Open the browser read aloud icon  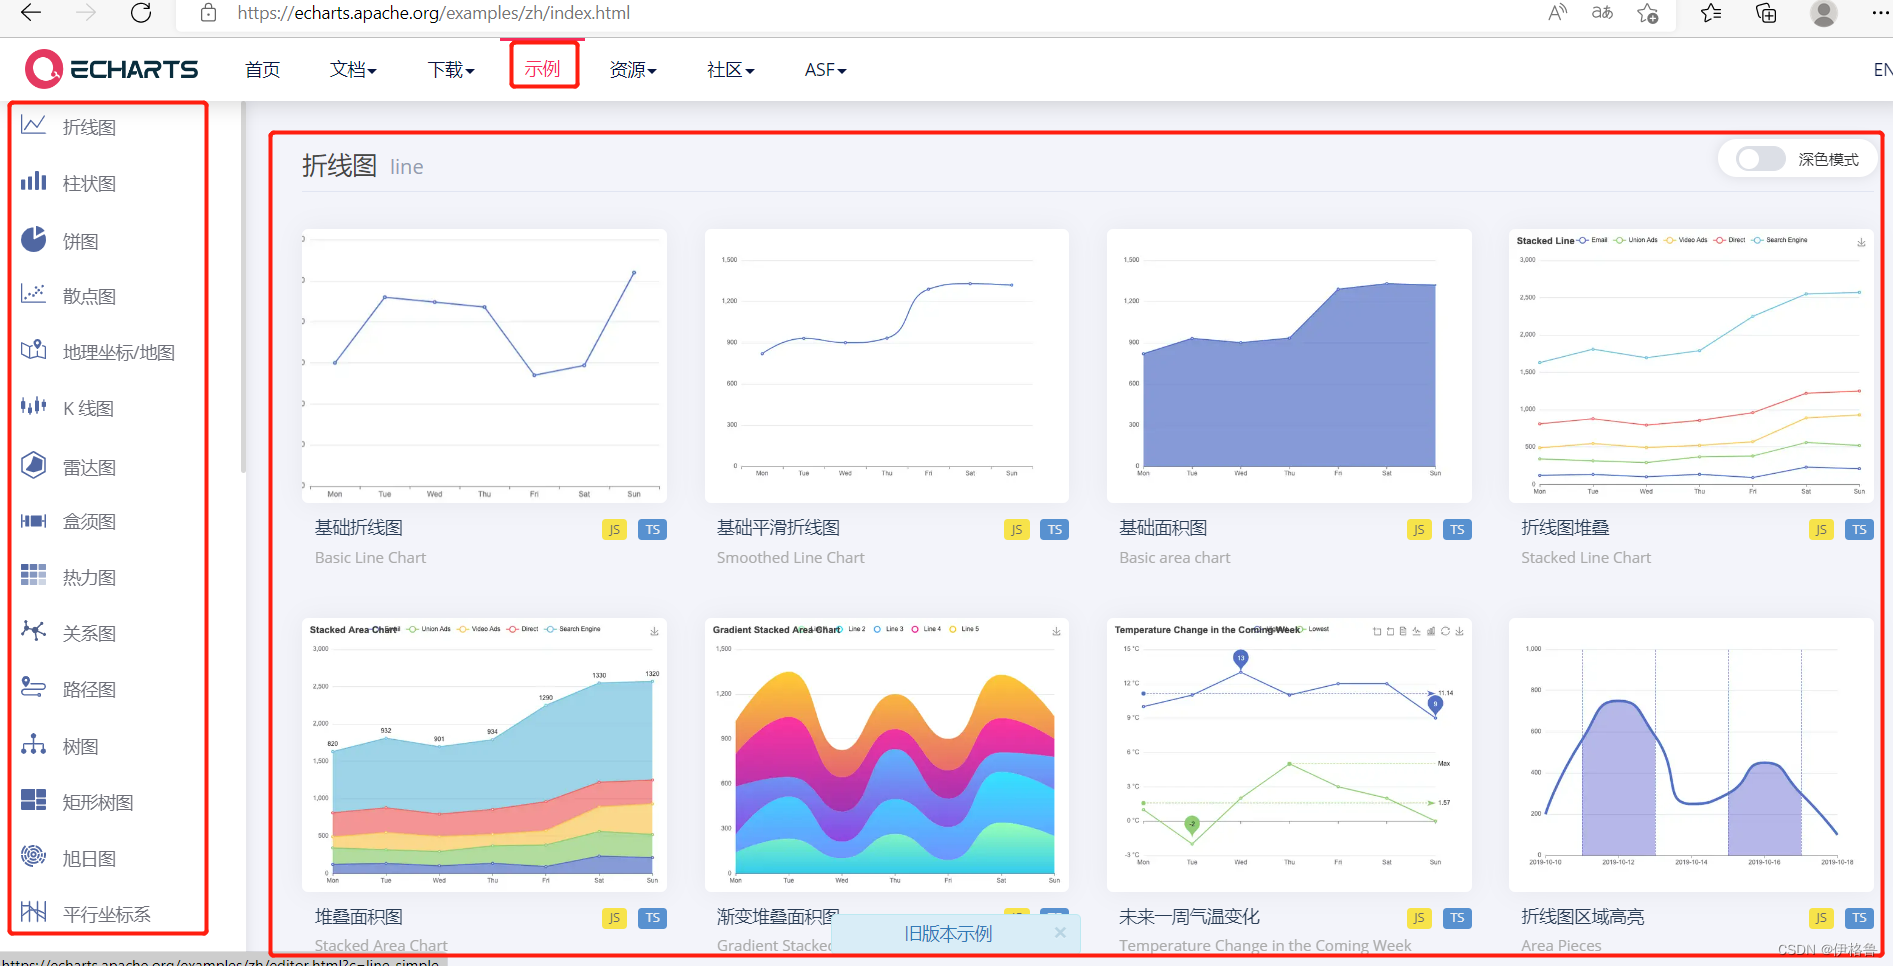pos(1557,13)
